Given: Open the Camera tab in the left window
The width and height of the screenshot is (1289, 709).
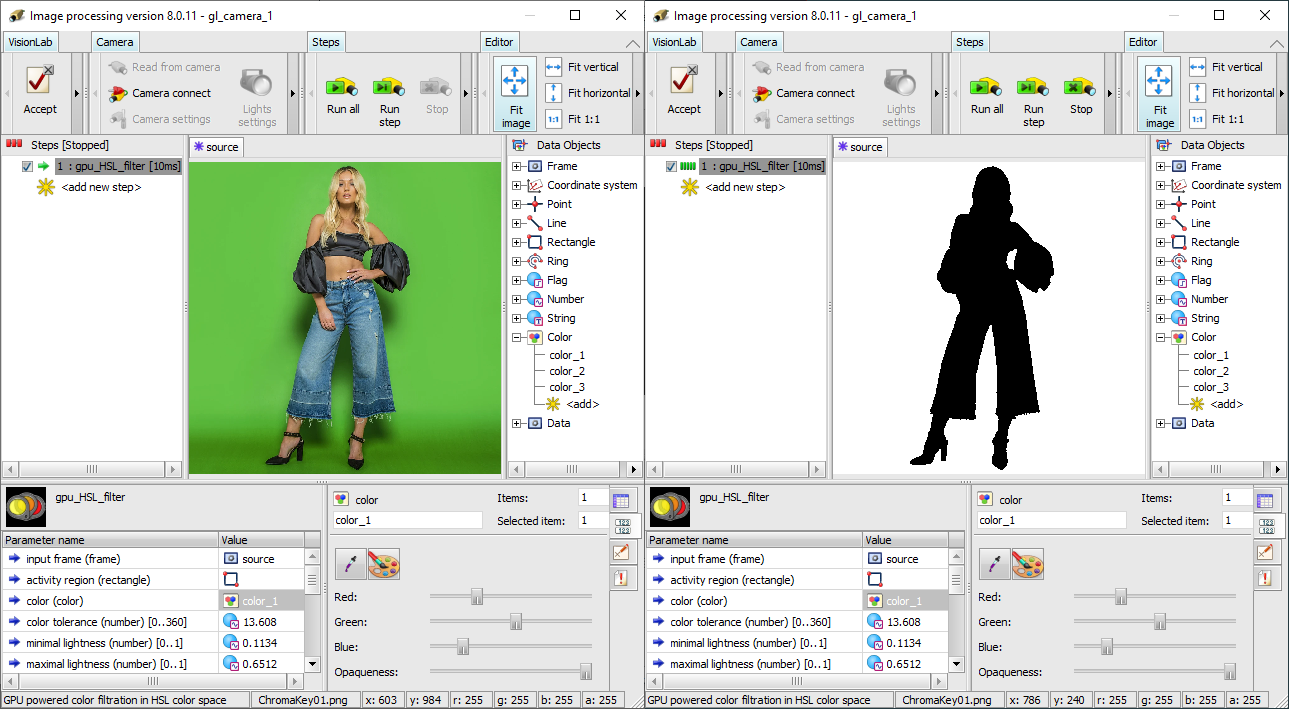Looking at the screenshot, I should [x=115, y=42].
